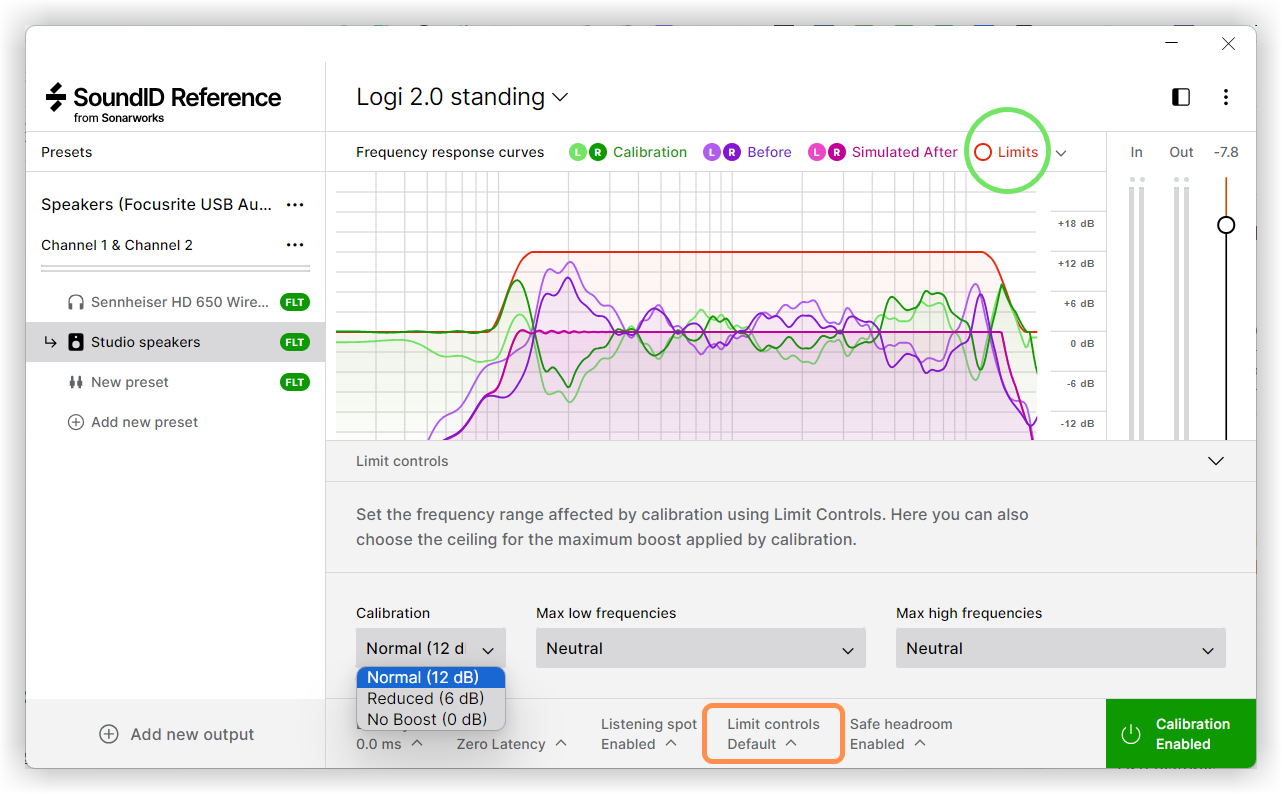Toggle Simulated After right channel curve
This screenshot has width=1282, height=794.
coord(836,152)
